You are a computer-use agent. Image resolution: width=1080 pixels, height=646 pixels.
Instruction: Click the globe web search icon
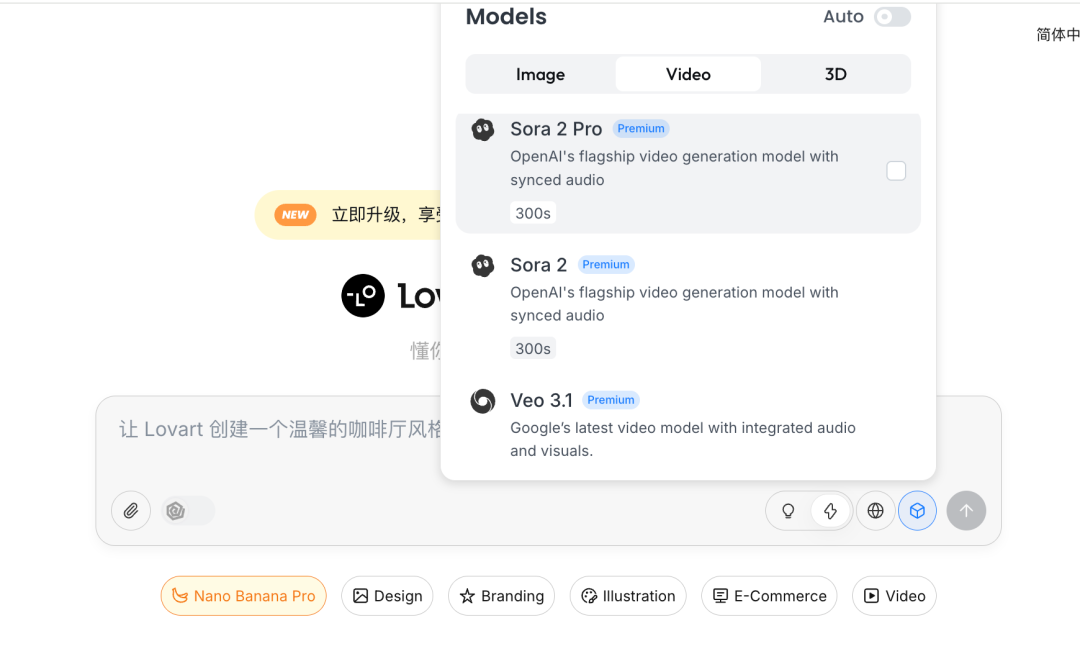[x=875, y=510]
